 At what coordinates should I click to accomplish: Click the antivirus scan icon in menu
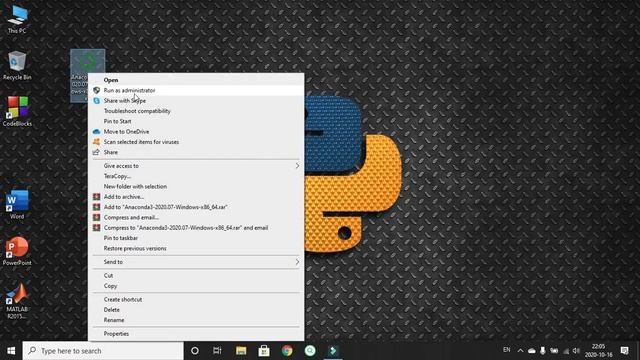point(96,142)
